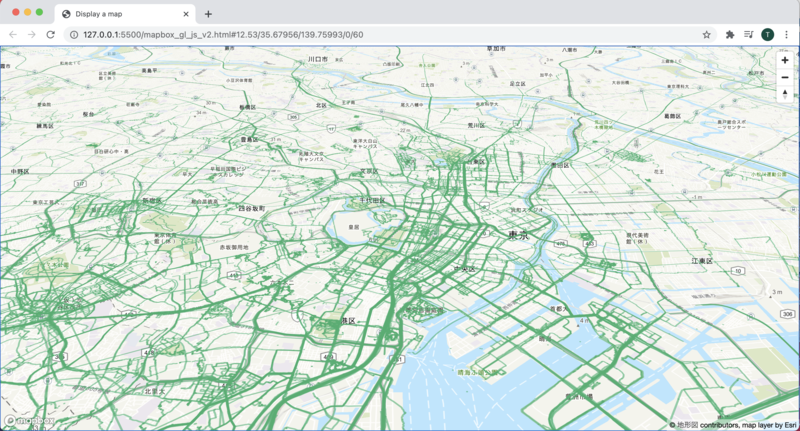Bookmark this page with the star icon
Screen dimensions: 800x431
pyautogui.click(x=706, y=35)
